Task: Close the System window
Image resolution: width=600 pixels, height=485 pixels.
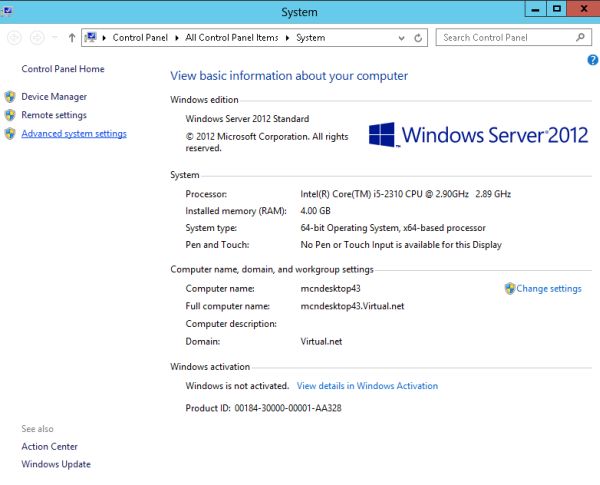Action: point(584,9)
